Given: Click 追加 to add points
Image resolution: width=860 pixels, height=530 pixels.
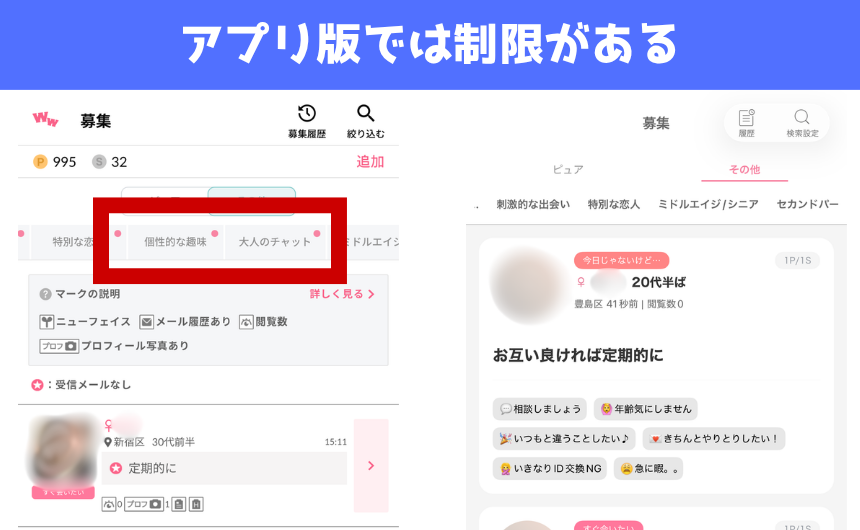Looking at the screenshot, I should (x=370, y=162).
